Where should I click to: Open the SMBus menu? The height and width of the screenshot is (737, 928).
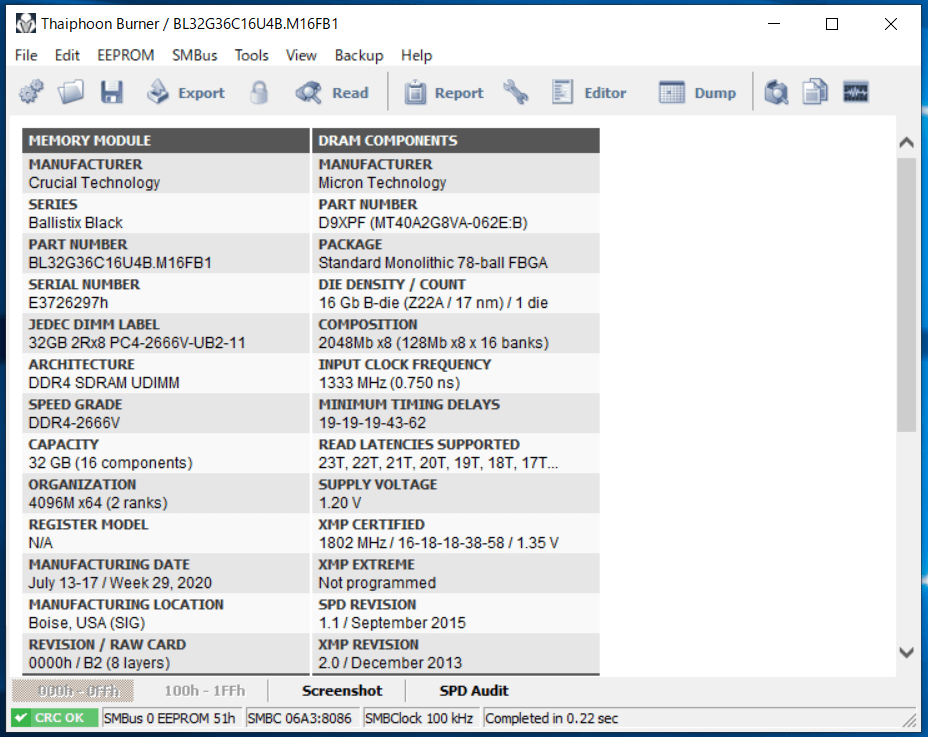(x=194, y=55)
